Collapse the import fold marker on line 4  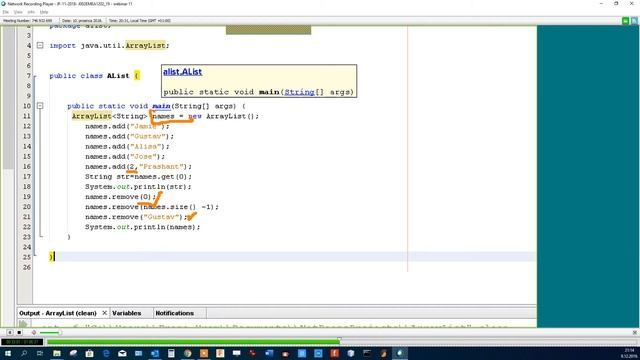[x=40, y=45]
